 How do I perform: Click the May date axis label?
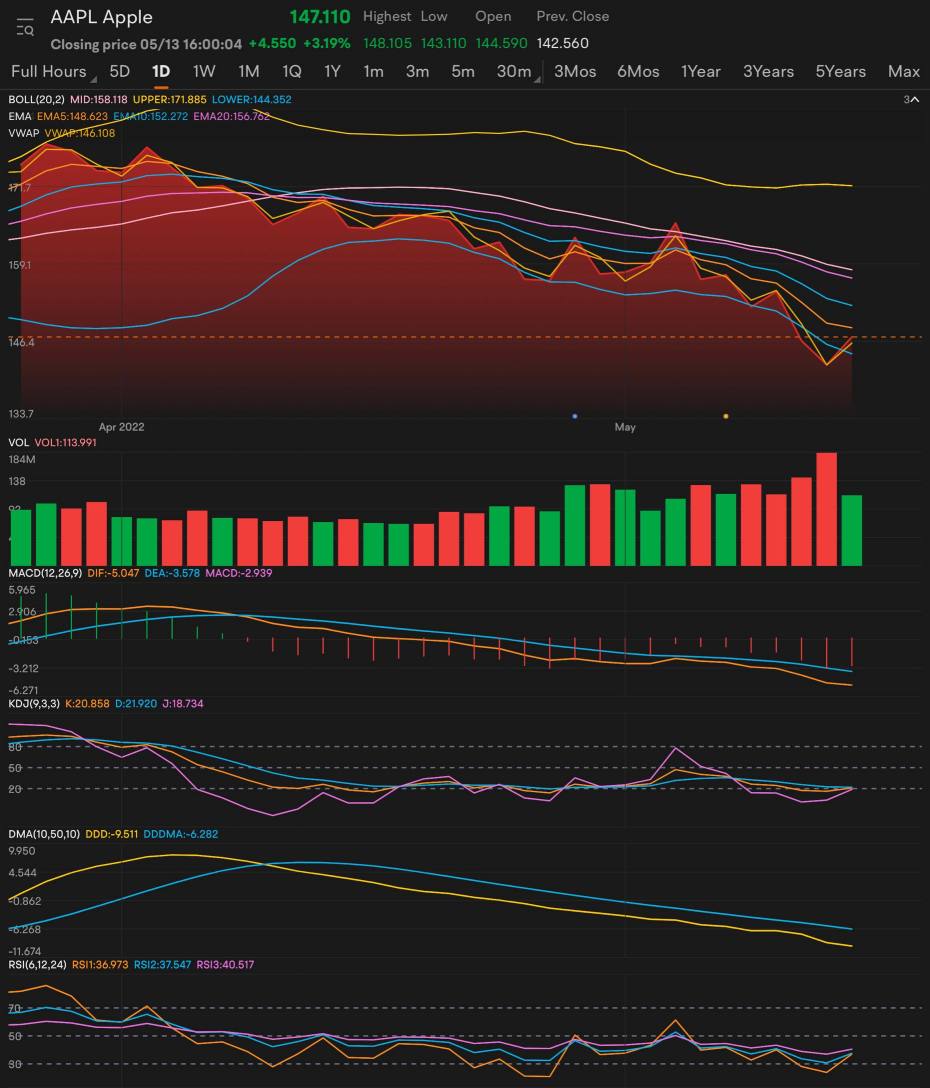pyautogui.click(x=625, y=427)
